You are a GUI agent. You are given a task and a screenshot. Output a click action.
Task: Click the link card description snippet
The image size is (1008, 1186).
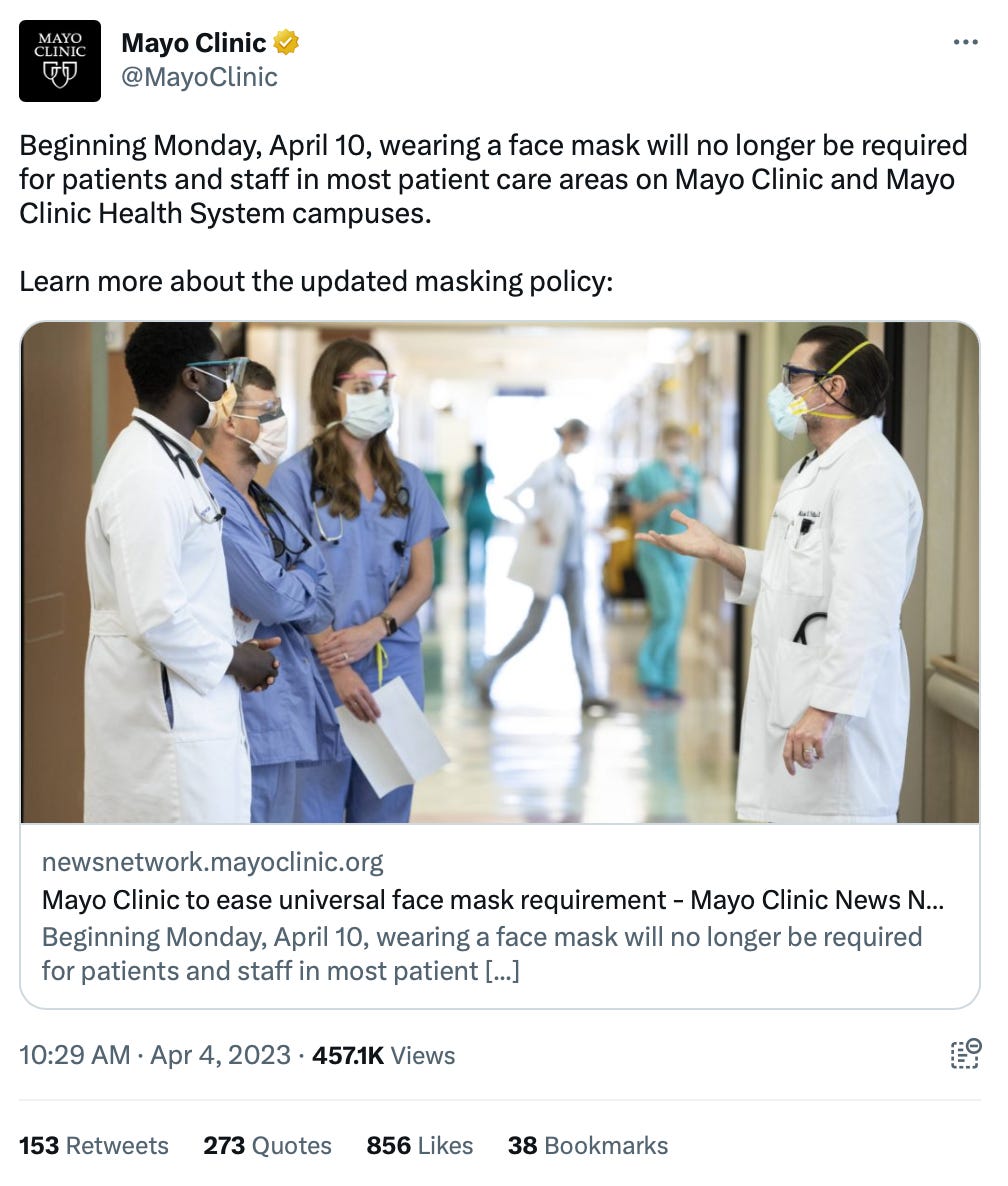[482, 954]
